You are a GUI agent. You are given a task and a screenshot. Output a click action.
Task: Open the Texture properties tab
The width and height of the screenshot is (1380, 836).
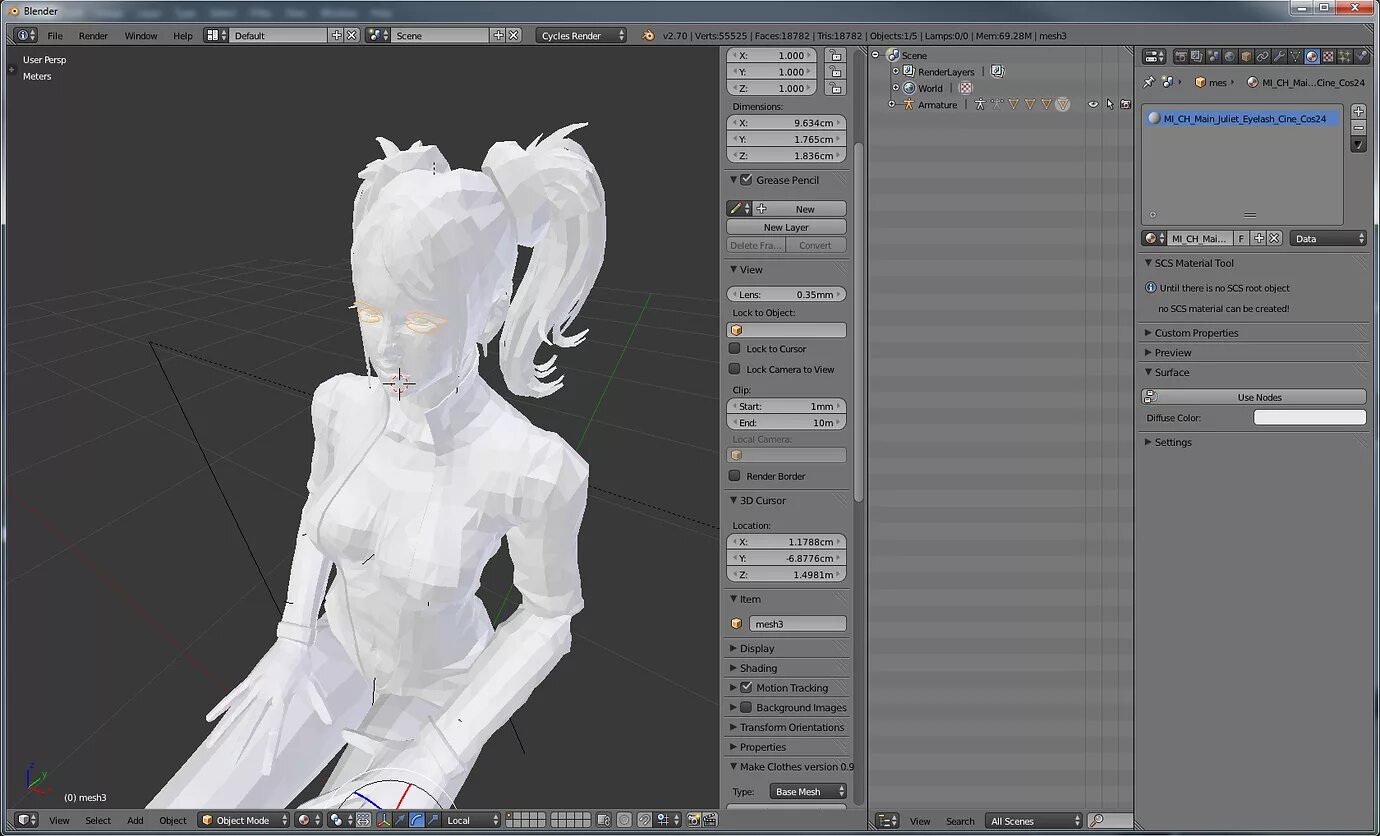[x=1328, y=57]
